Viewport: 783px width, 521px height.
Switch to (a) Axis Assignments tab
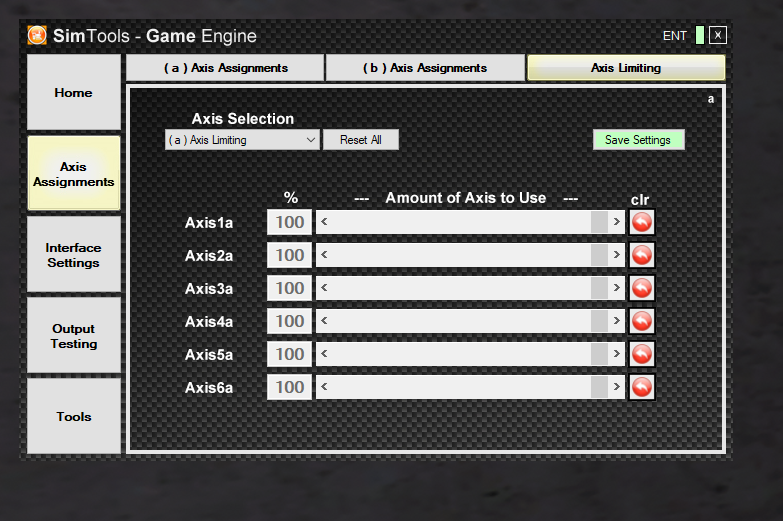[x=225, y=67]
